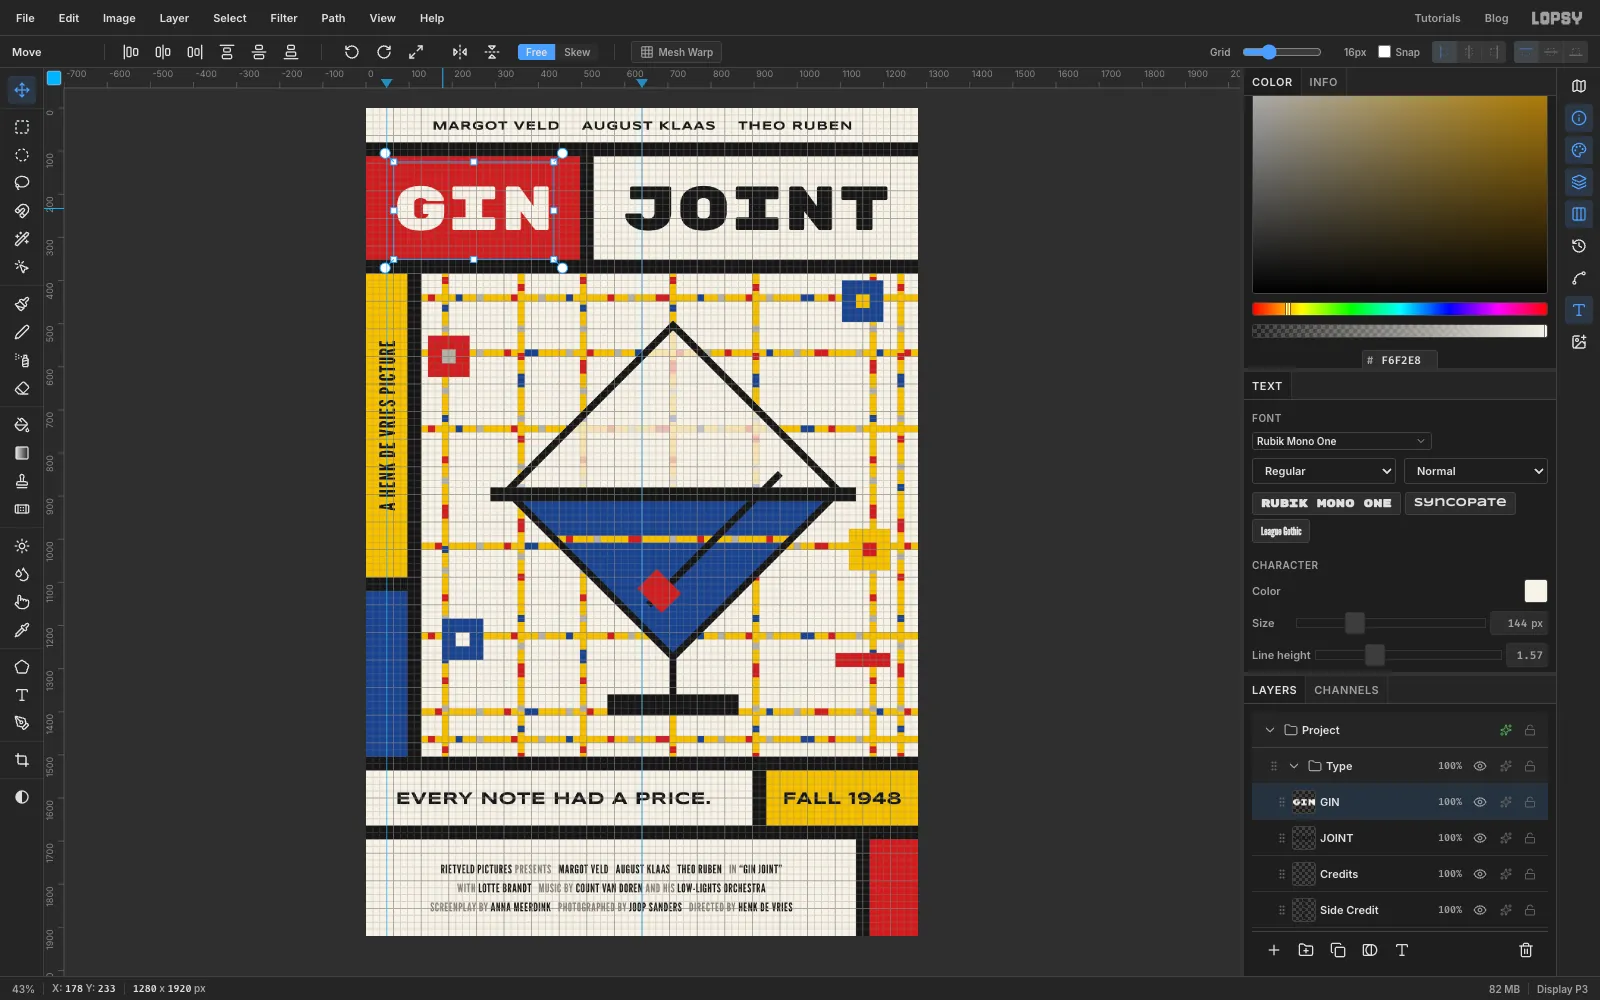The height and width of the screenshot is (1000, 1600).
Task: Select the Text tool in the left toolbar
Action: click(22, 695)
